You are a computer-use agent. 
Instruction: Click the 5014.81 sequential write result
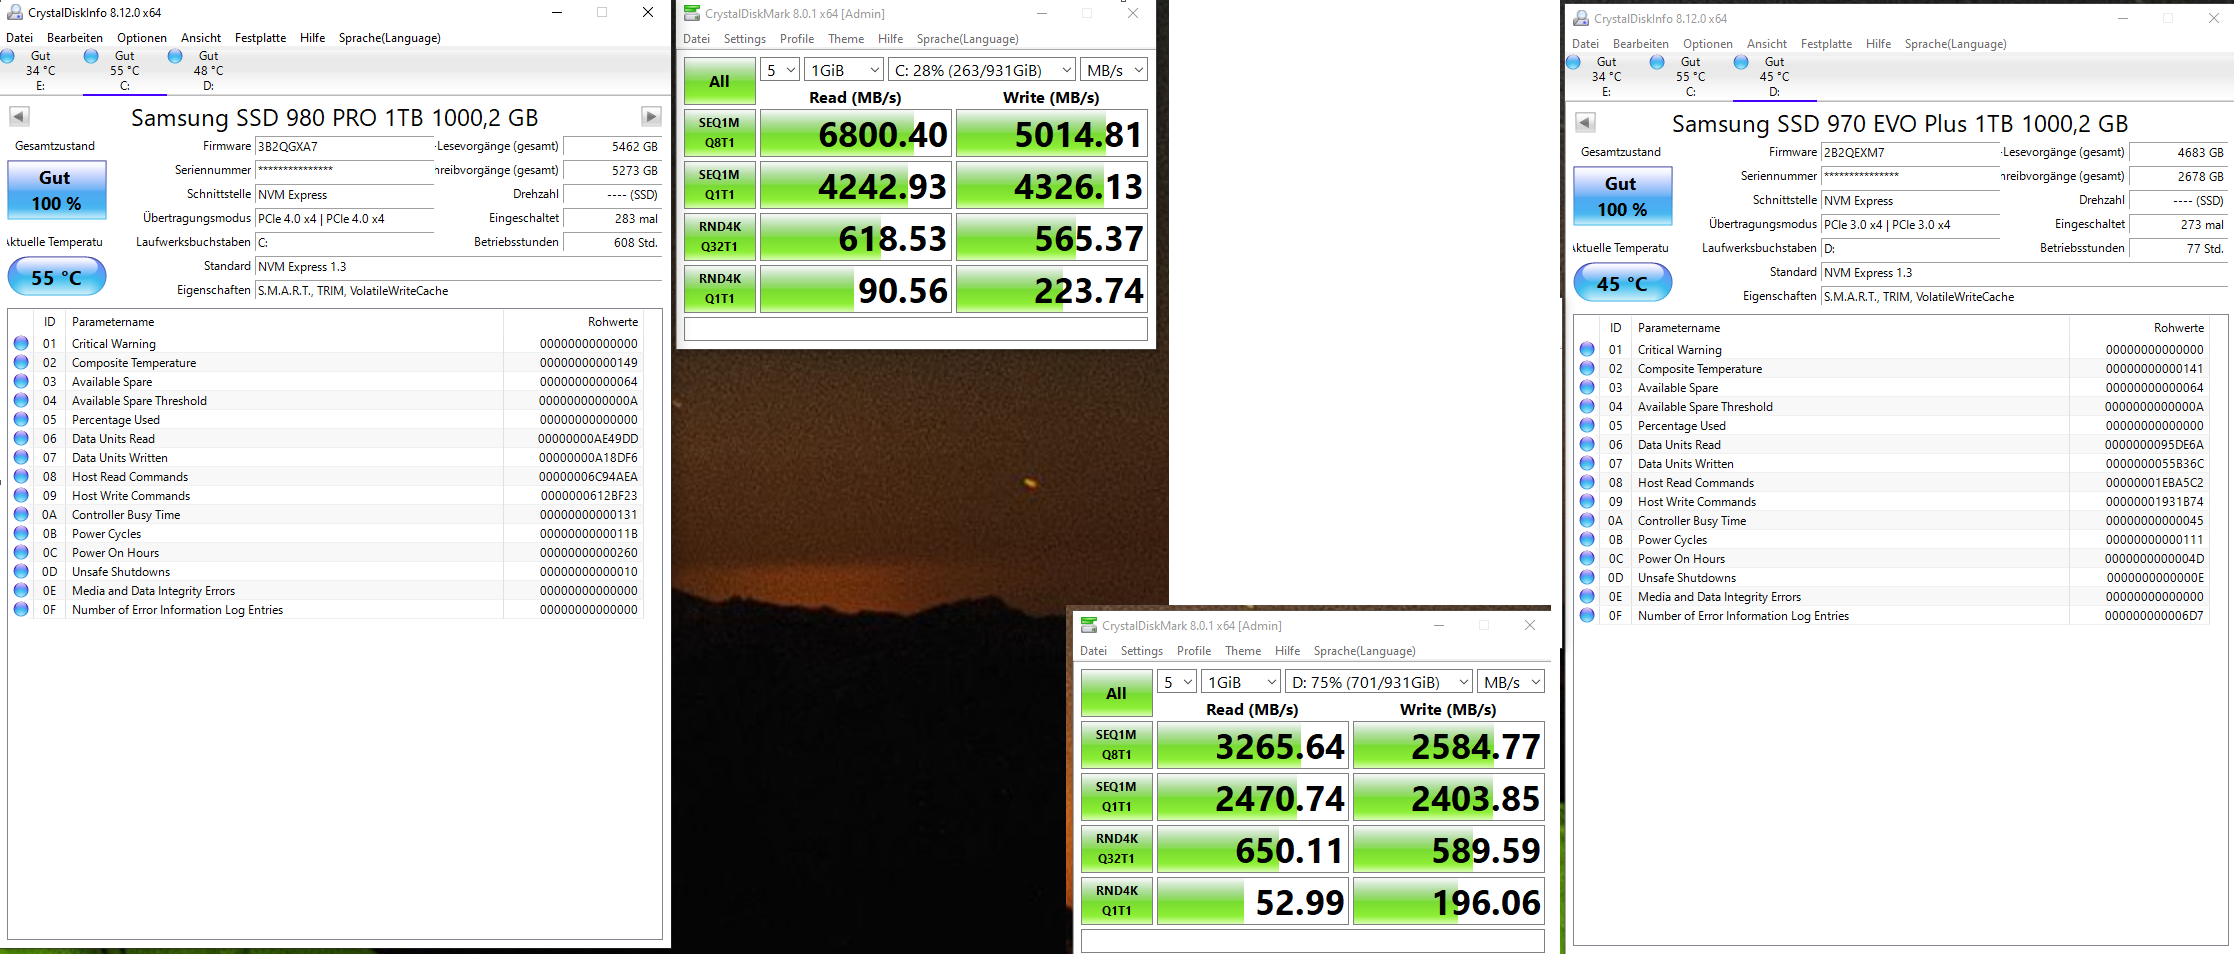click(x=1052, y=134)
